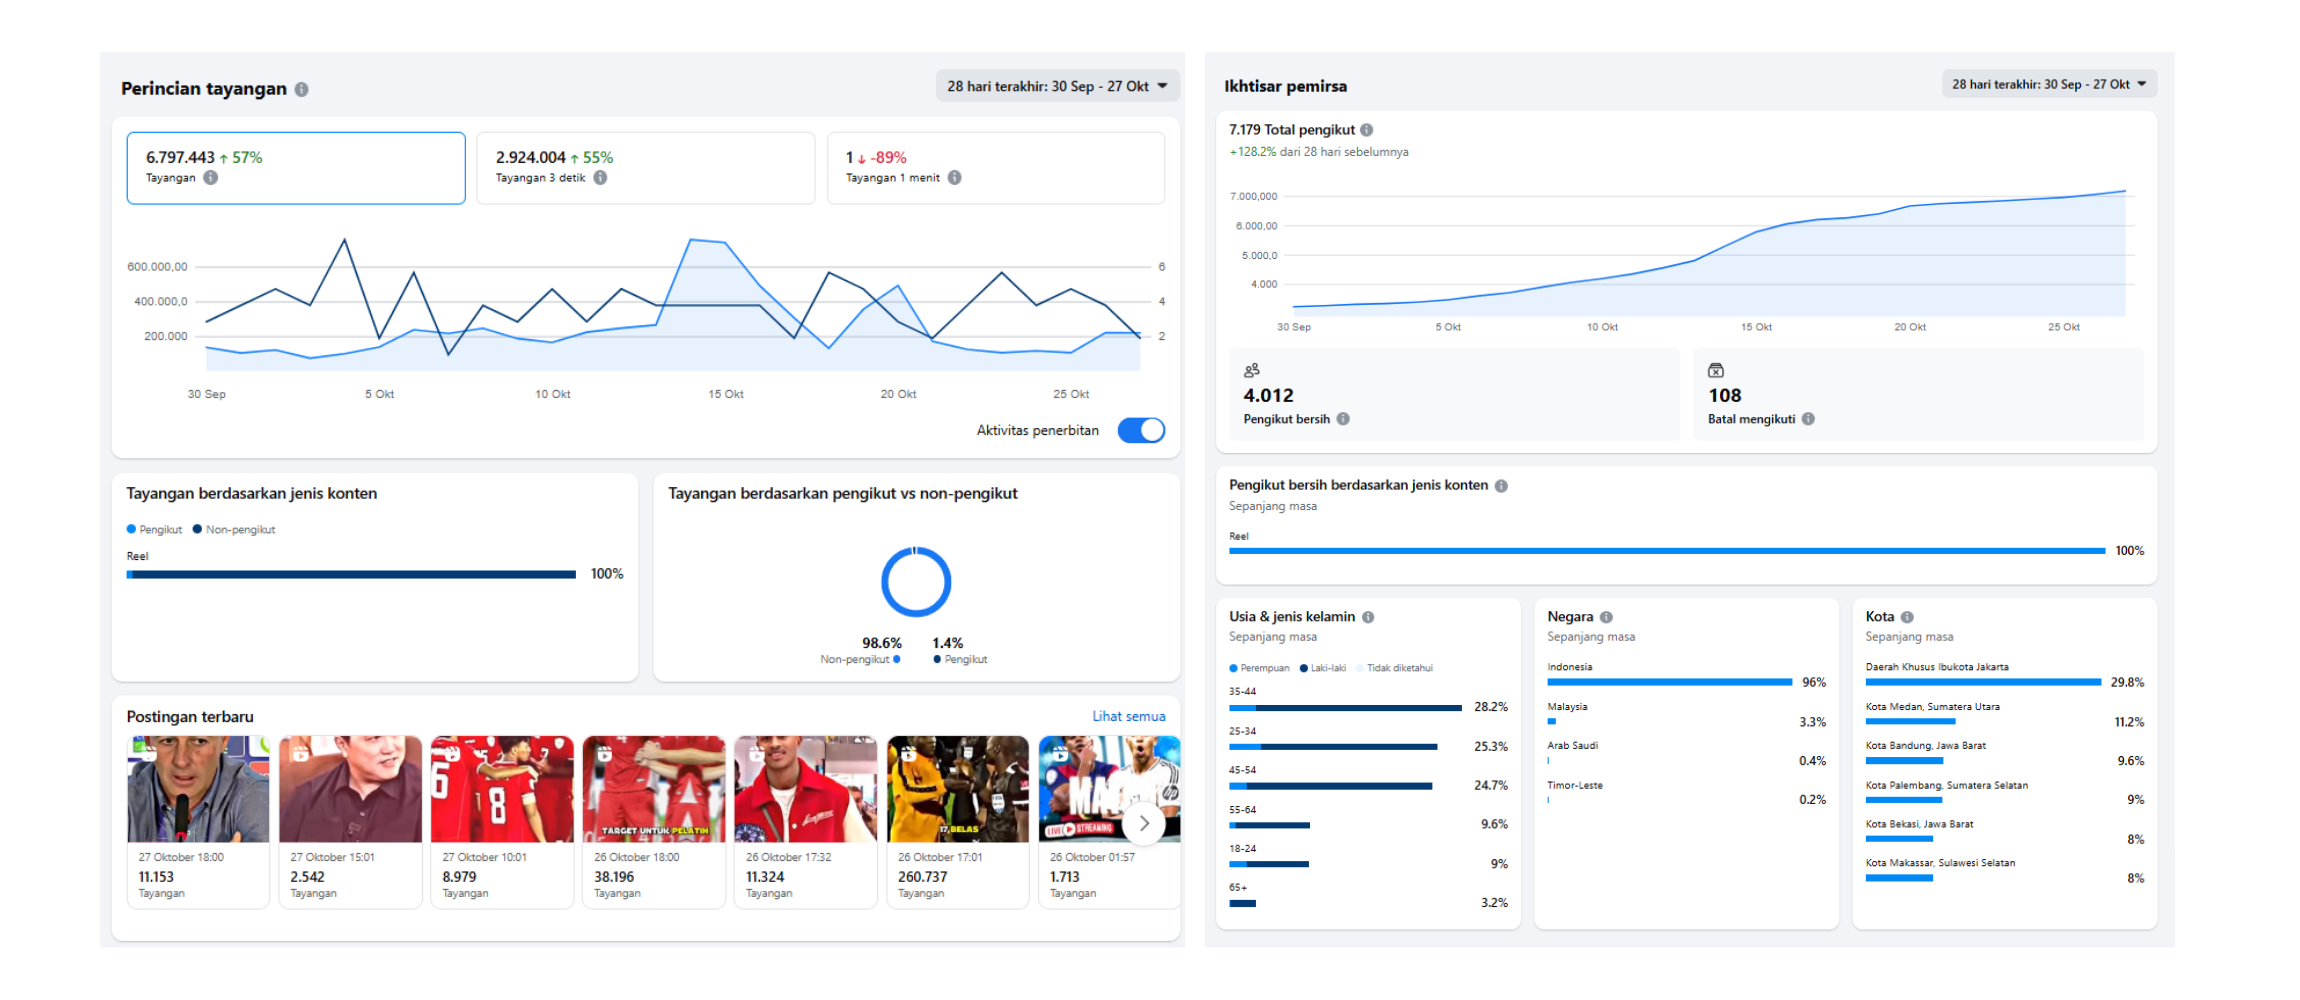Click info icon next to Total pengikut

[x=1366, y=130]
